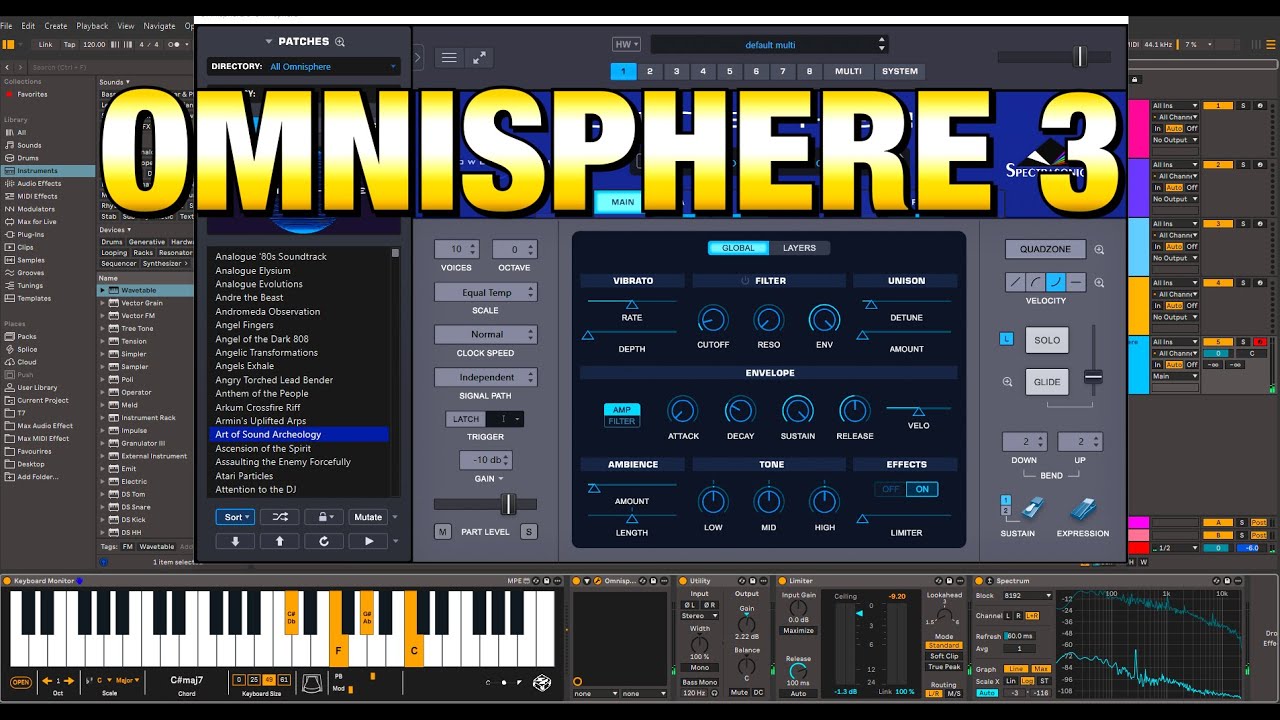Shift octave down with left orange arrow
Screen dimensions: 1280x720
pyautogui.click(x=46, y=681)
